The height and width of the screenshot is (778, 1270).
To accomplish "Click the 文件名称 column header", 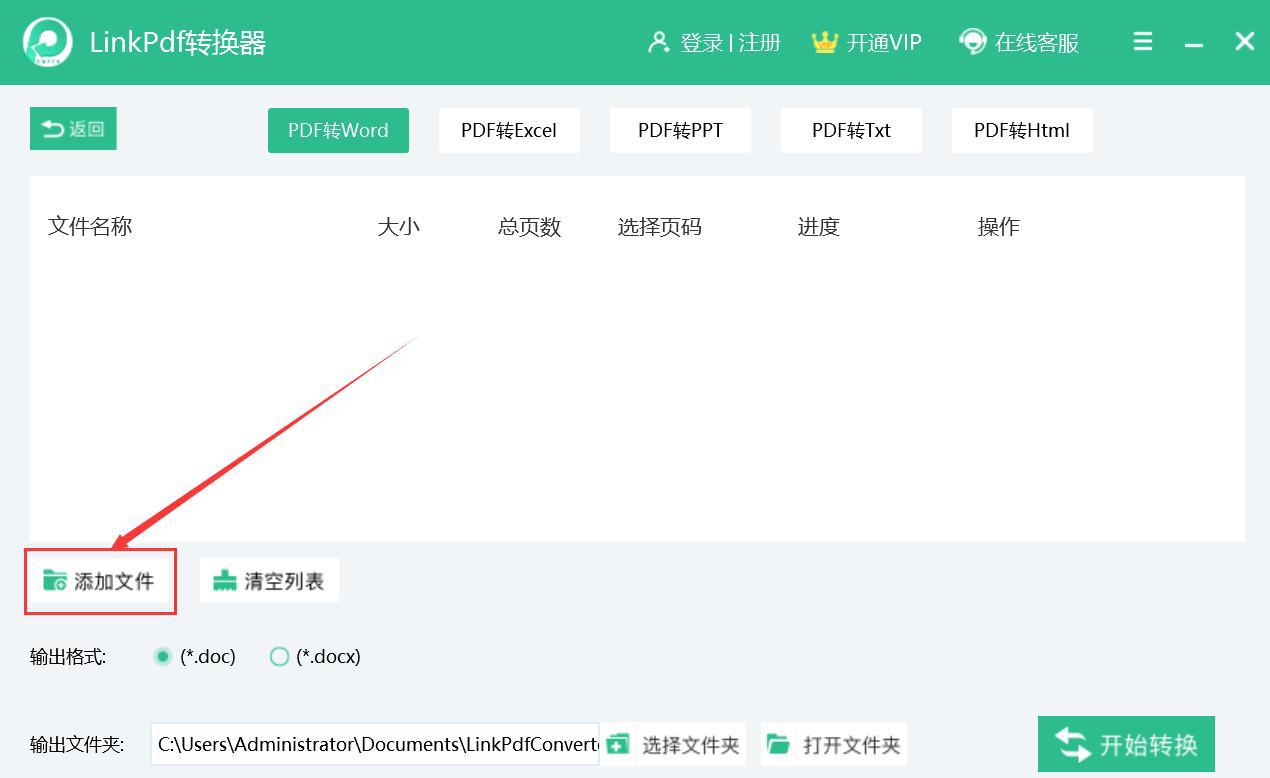I will [x=90, y=226].
